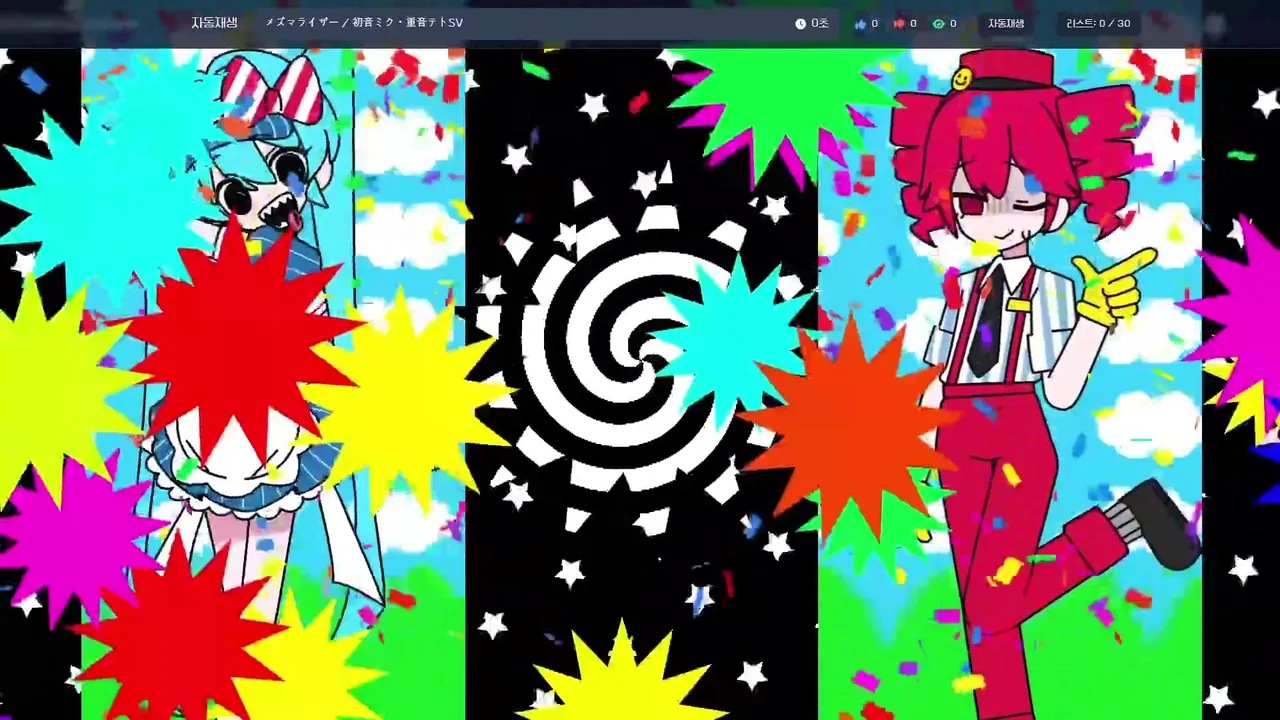Viewport: 1280px width, 720px height.
Task: Click the clock timer icon
Action: pyautogui.click(x=800, y=23)
